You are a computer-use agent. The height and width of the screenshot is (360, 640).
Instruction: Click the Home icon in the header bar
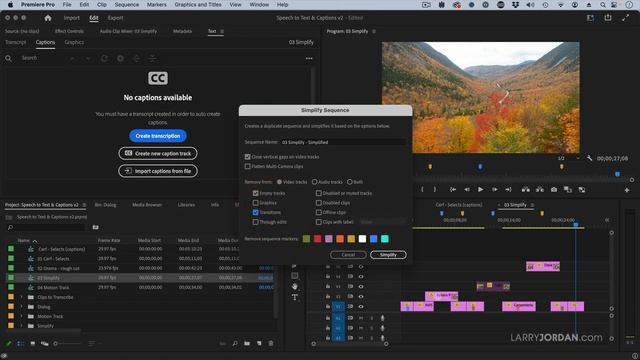click(48, 18)
